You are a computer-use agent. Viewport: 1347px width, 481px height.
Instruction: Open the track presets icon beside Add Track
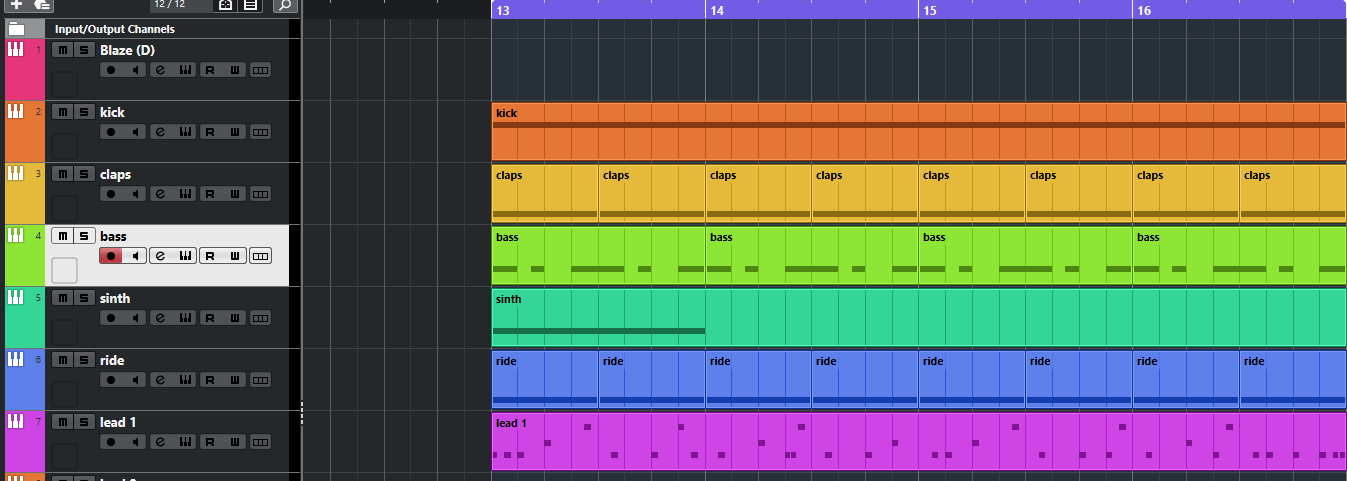42,5
